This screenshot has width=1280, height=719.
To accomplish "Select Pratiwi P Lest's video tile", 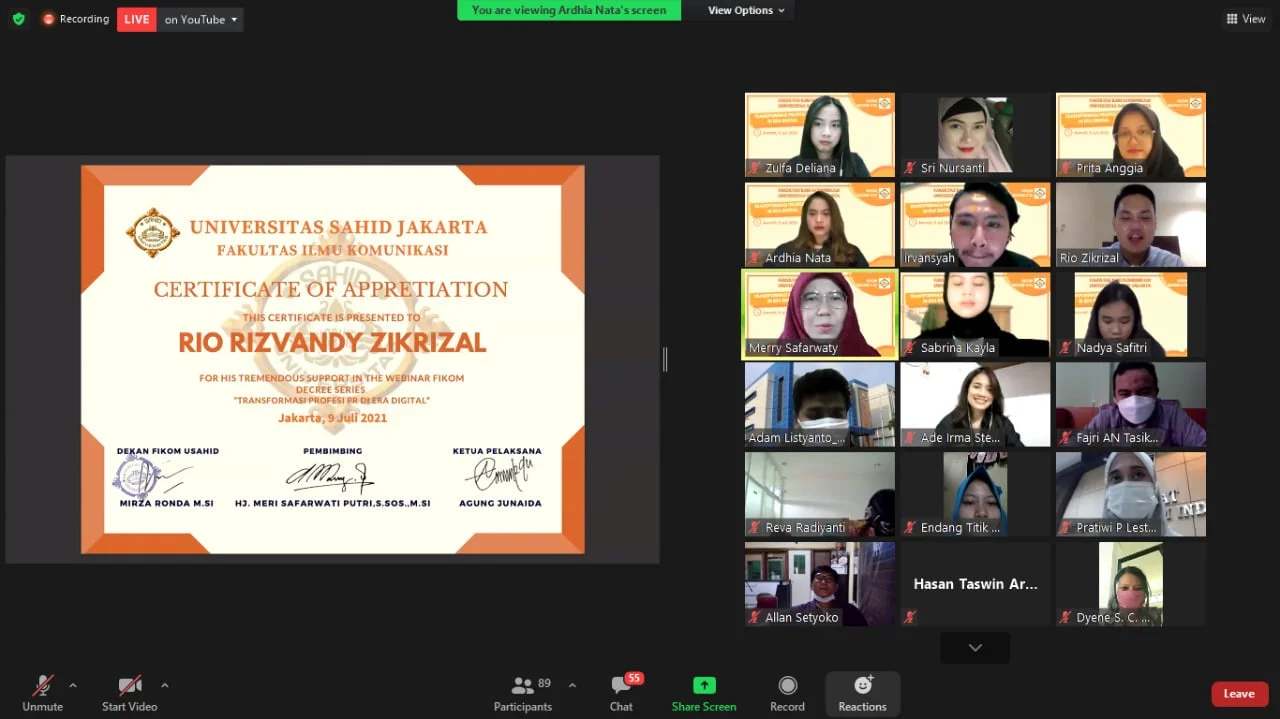I will [1131, 494].
